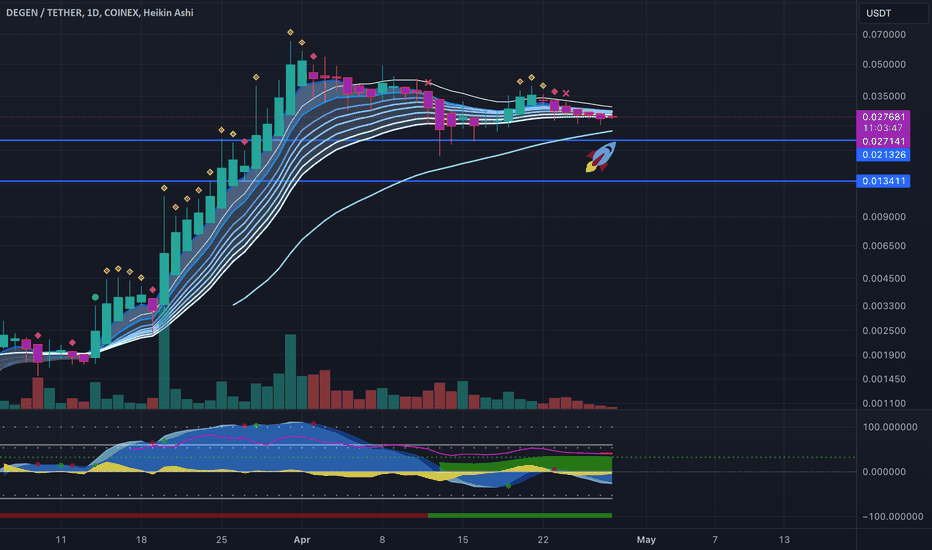Click the 100.000000 indicator scale label
Image resolution: width=932 pixels, height=550 pixels.
pyautogui.click(x=890, y=427)
